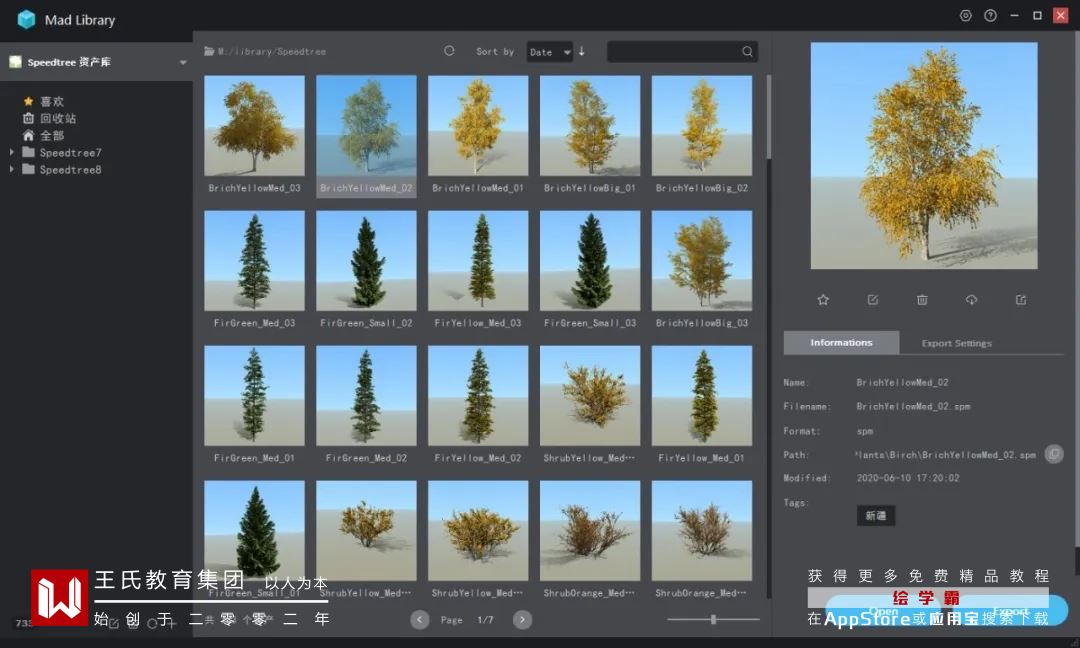
Task: Select the FirYellow_Med_03 thumbnail
Action: pyautogui.click(x=478, y=260)
